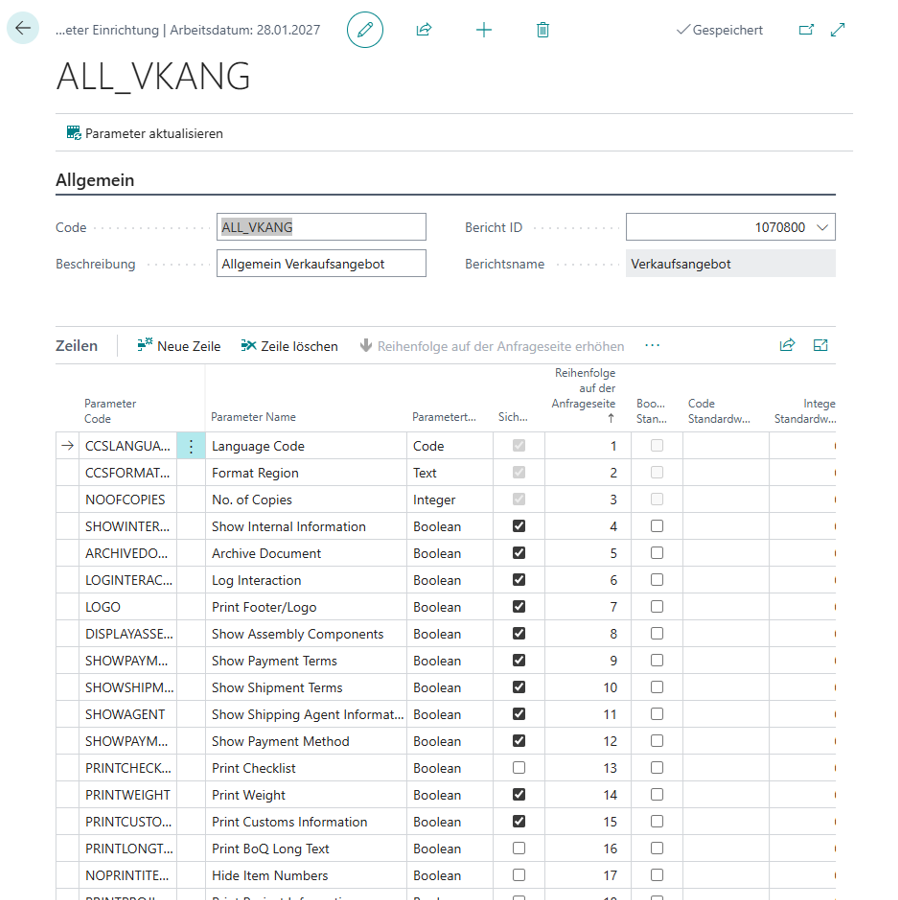Open page in new window icon
The width and height of the screenshot is (898, 900).
click(x=806, y=30)
